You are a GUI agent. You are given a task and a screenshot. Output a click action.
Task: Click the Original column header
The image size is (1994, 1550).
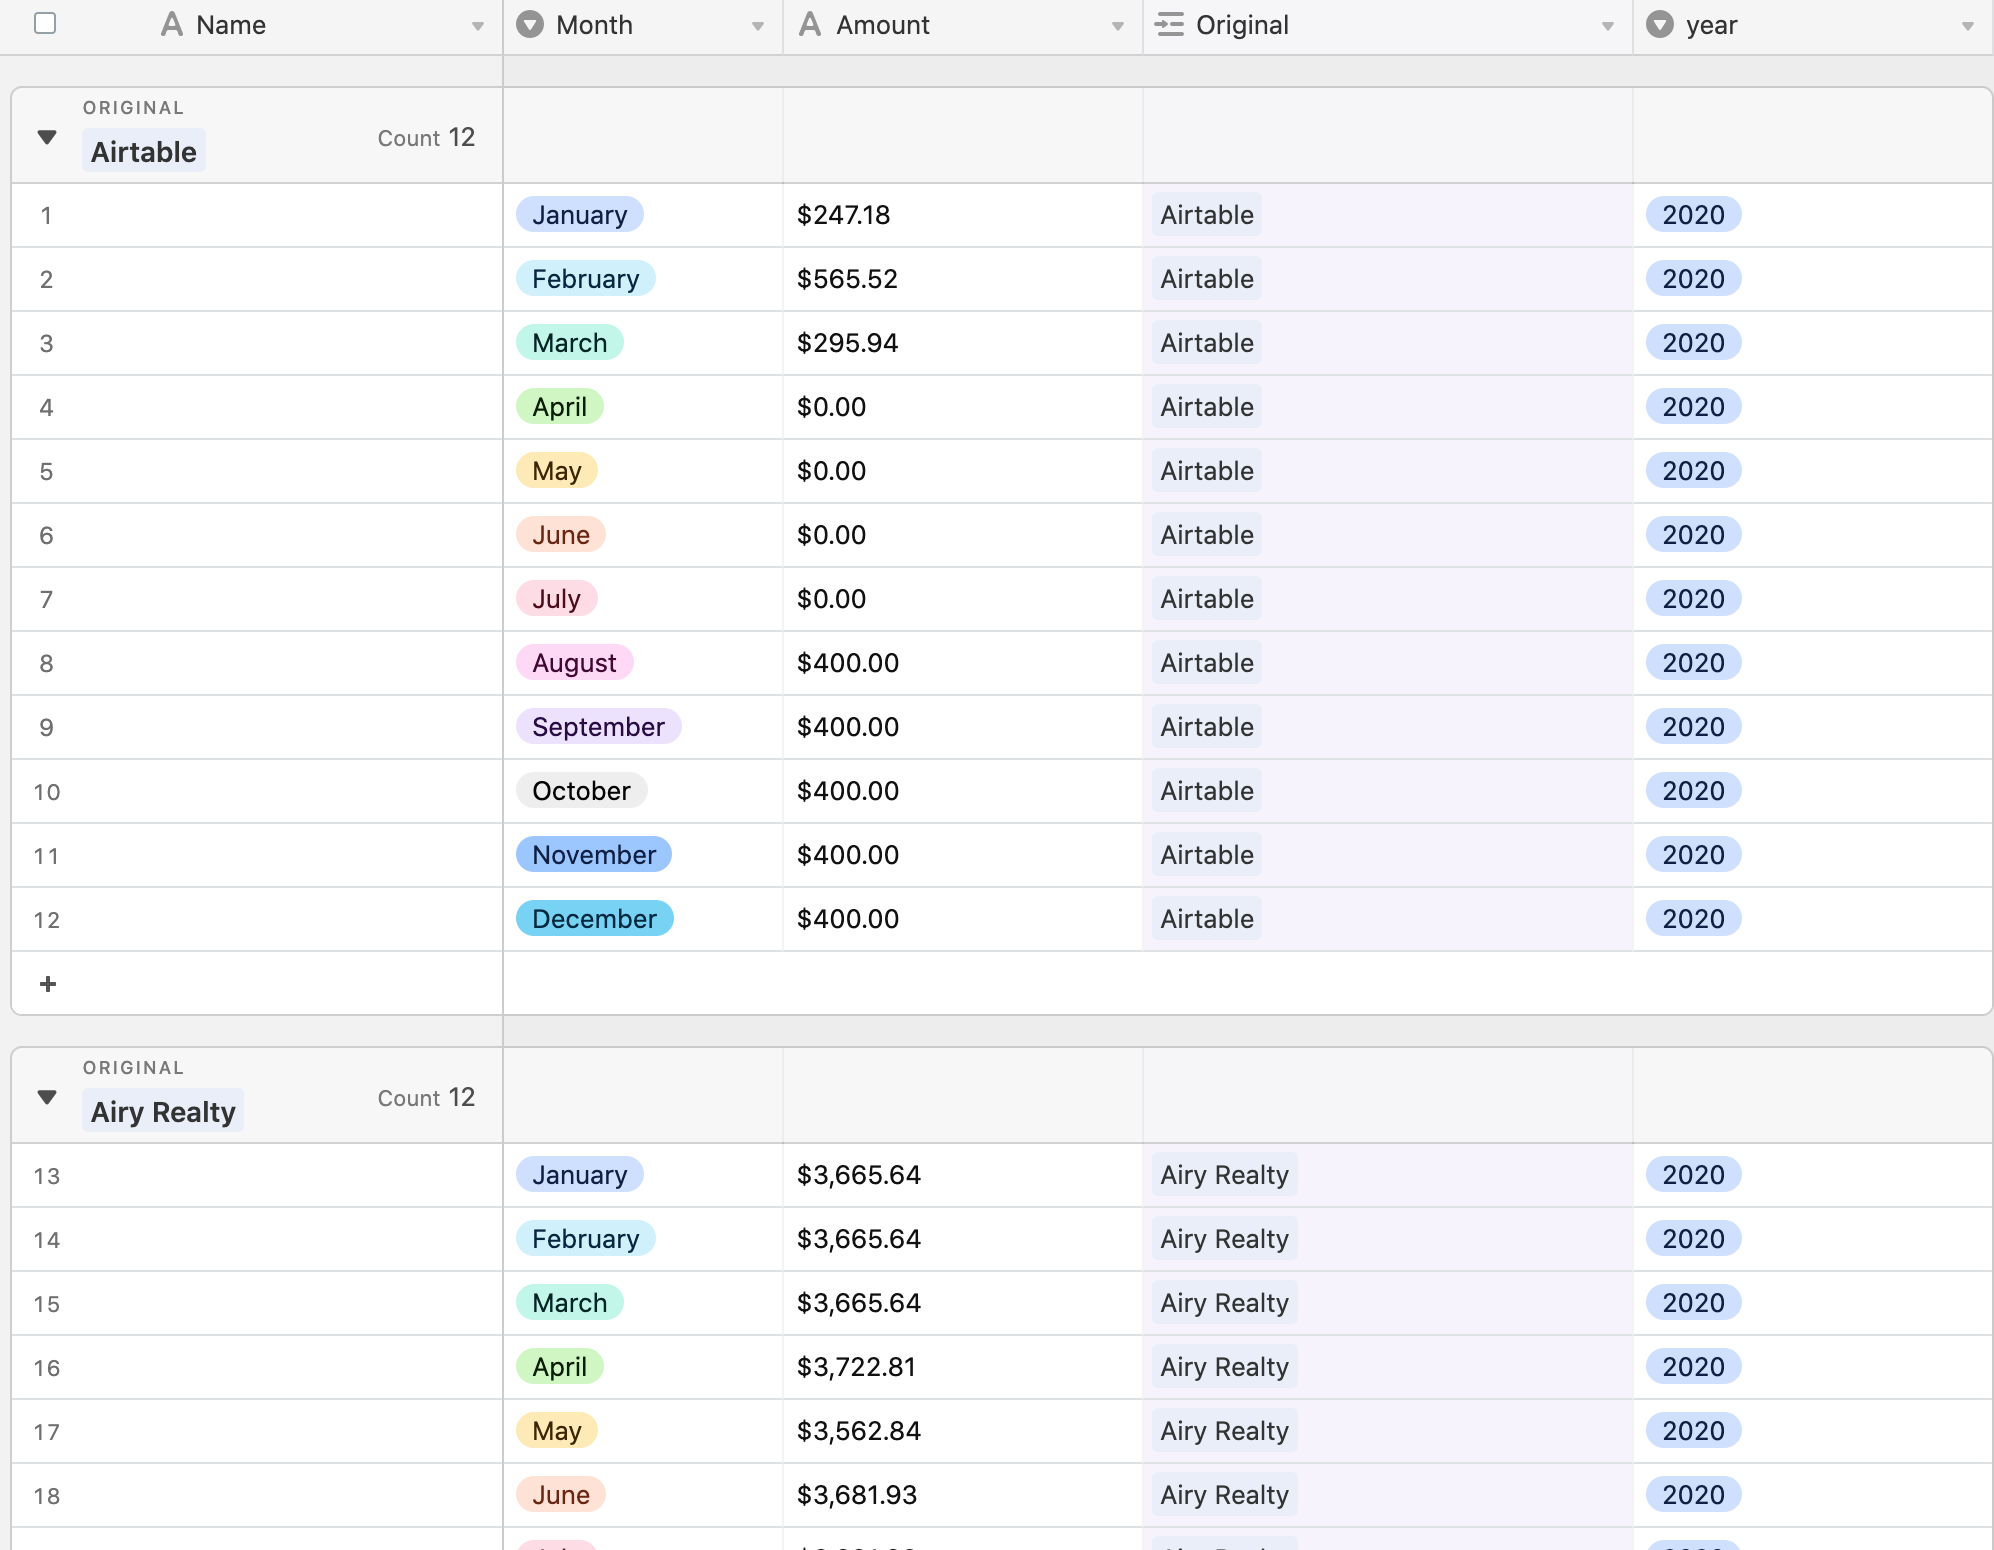point(1388,27)
